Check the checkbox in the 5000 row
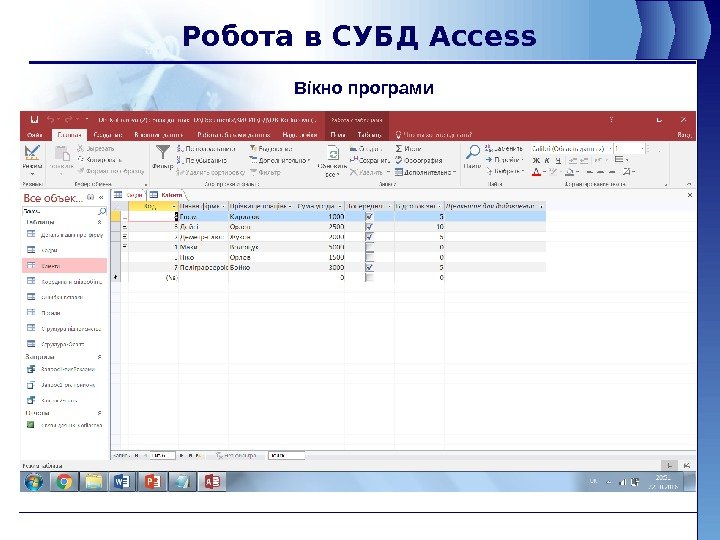Viewport: 720px width, 540px height. coord(369,247)
